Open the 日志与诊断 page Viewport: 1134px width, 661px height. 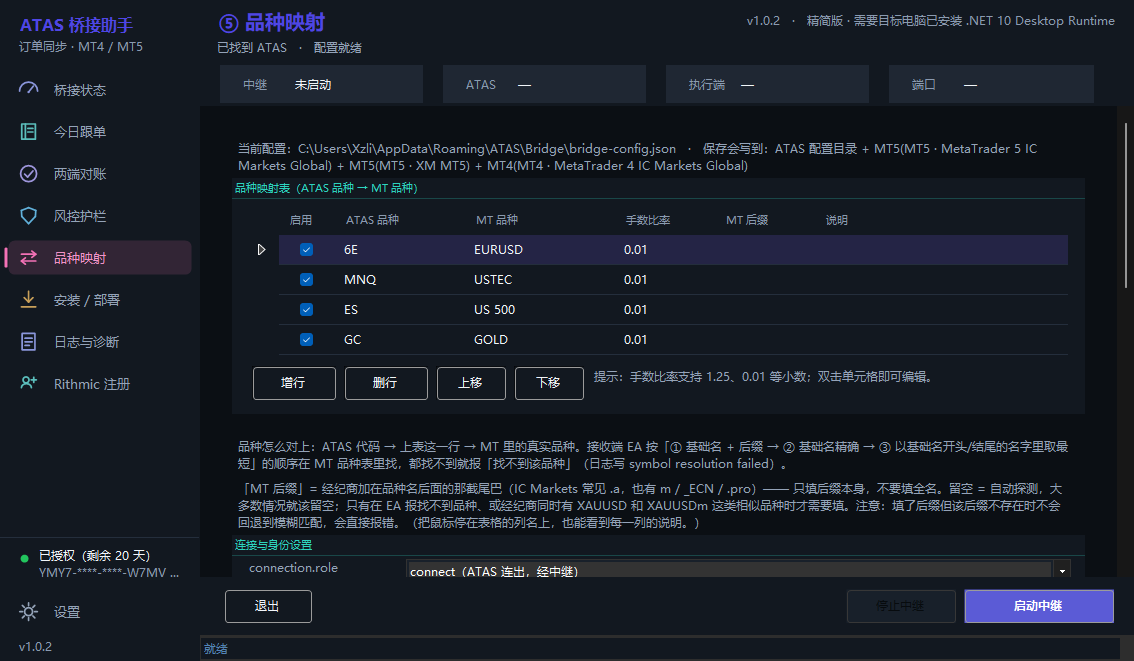pyautogui.click(x=99, y=341)
